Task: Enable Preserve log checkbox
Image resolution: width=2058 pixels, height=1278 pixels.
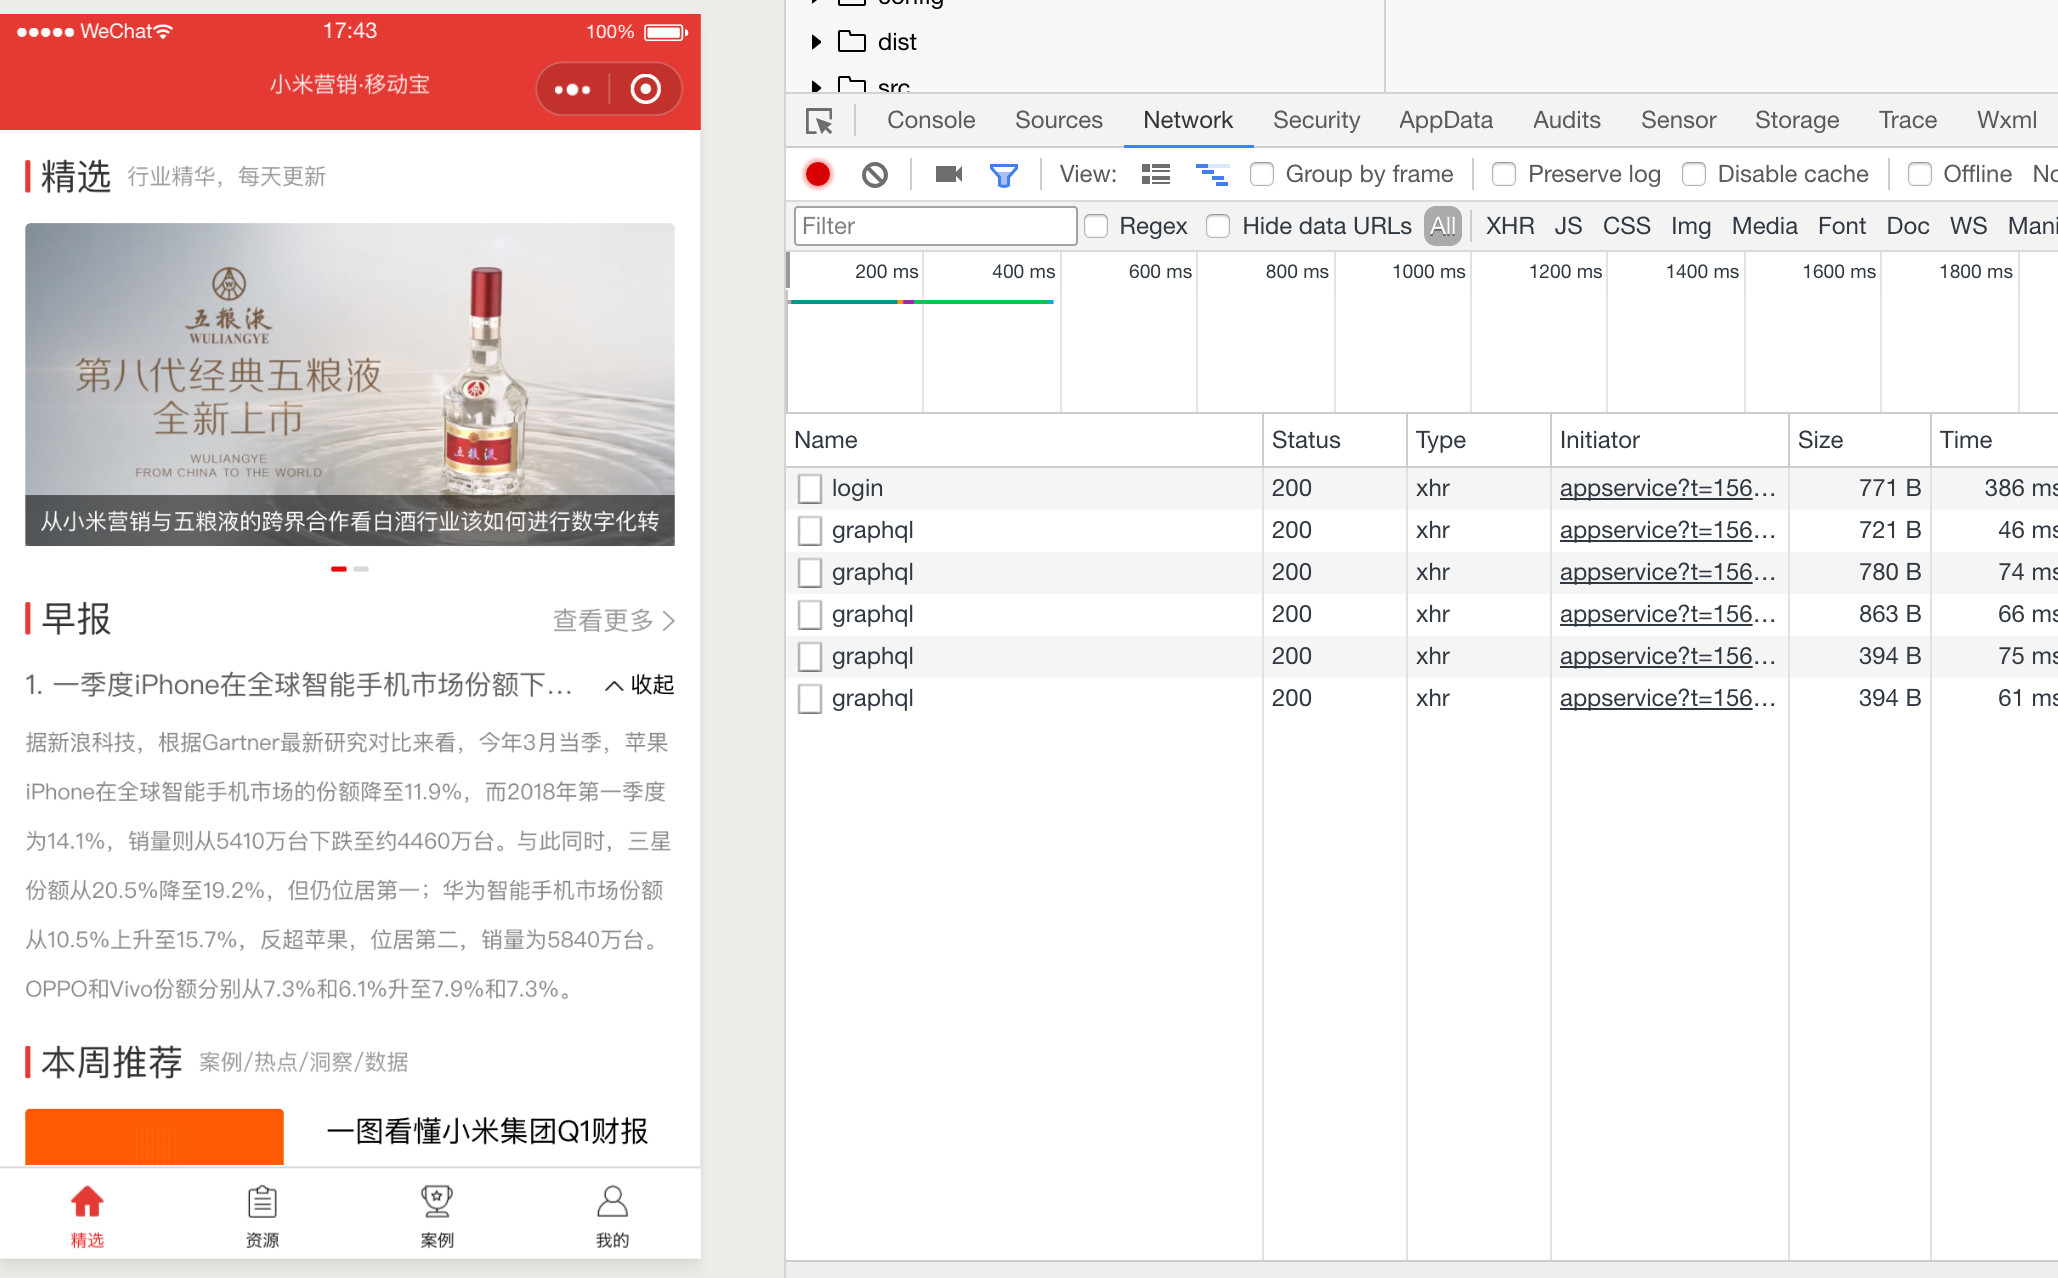Action: coord(1504,174)
